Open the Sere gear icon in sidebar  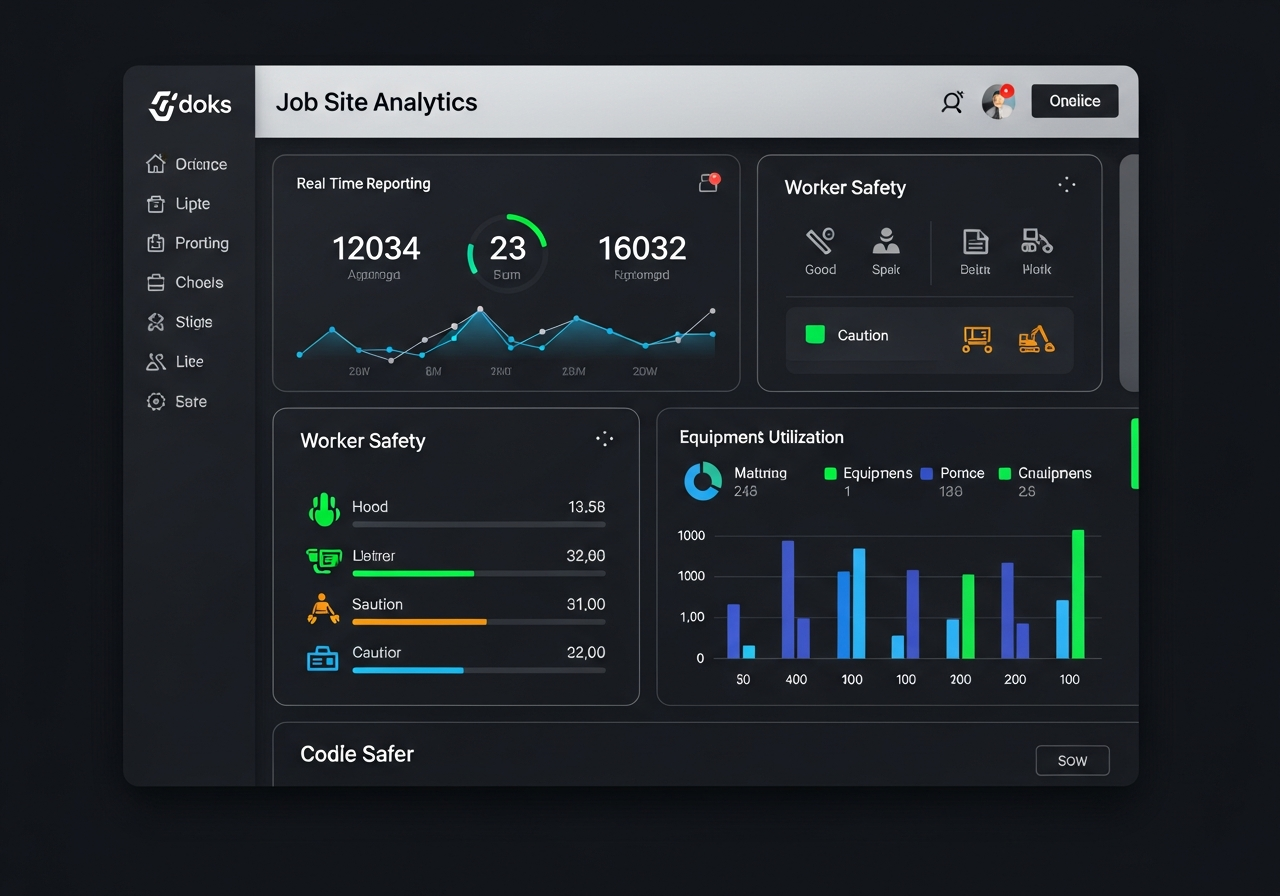click(x=155, y=401)
